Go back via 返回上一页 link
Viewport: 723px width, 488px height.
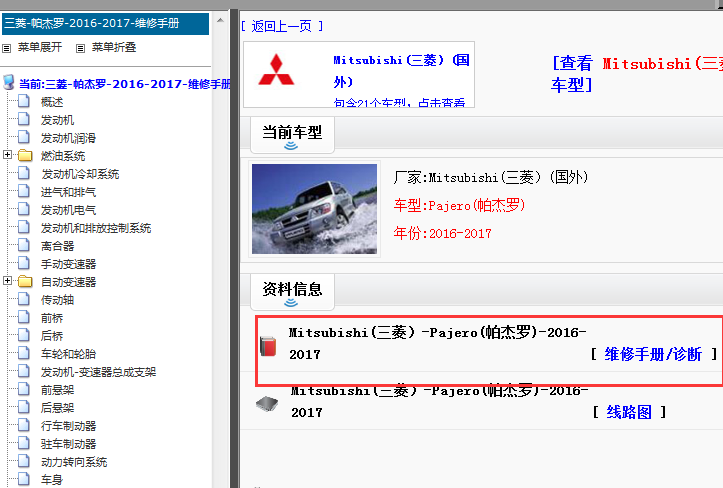[281, 26]
